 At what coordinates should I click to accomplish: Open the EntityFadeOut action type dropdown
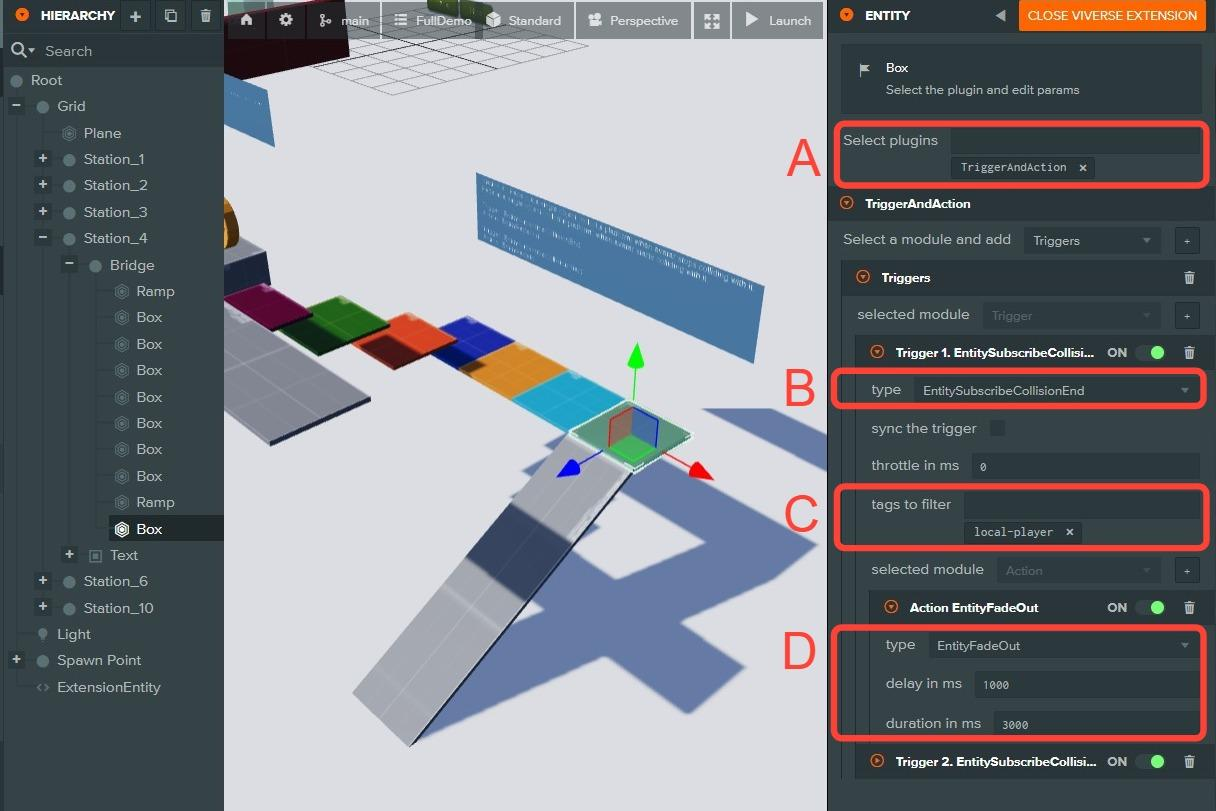coord(1063,646)
